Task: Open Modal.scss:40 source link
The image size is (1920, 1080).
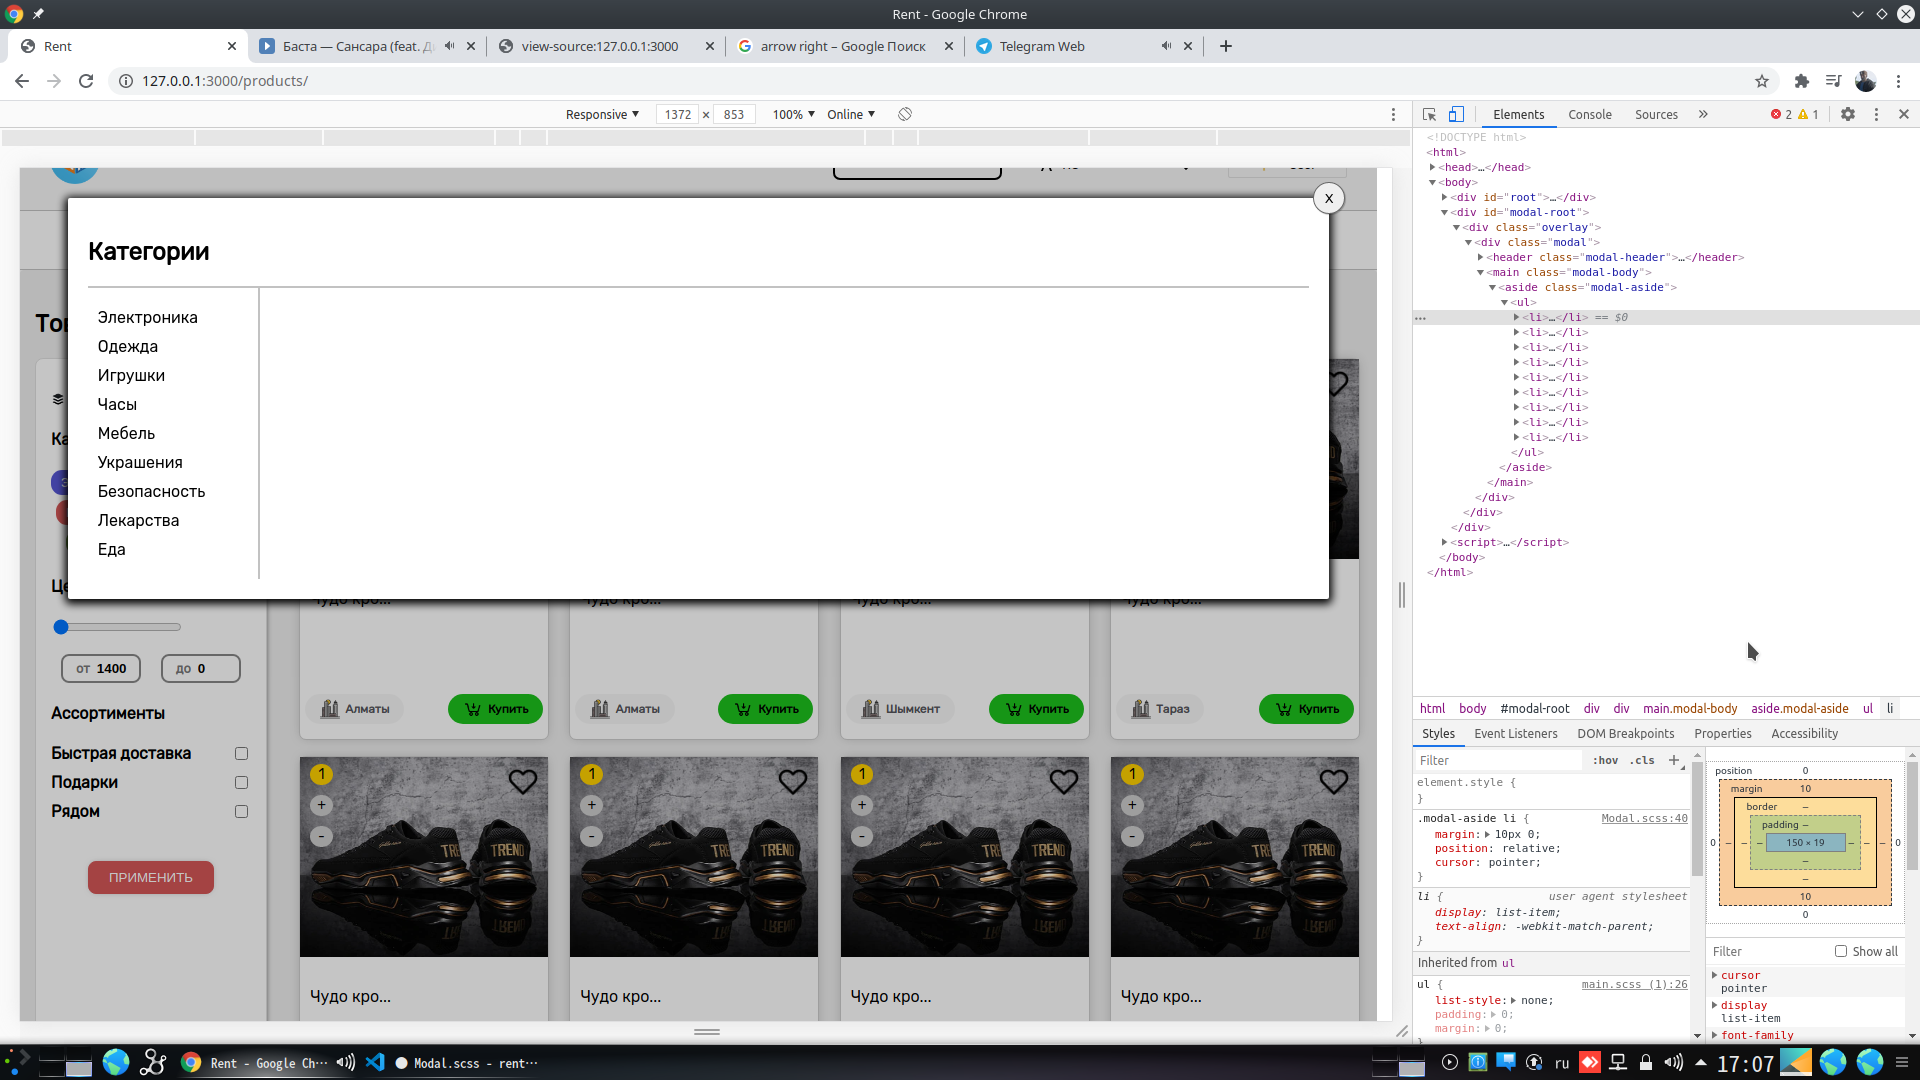Action: 1644,818
